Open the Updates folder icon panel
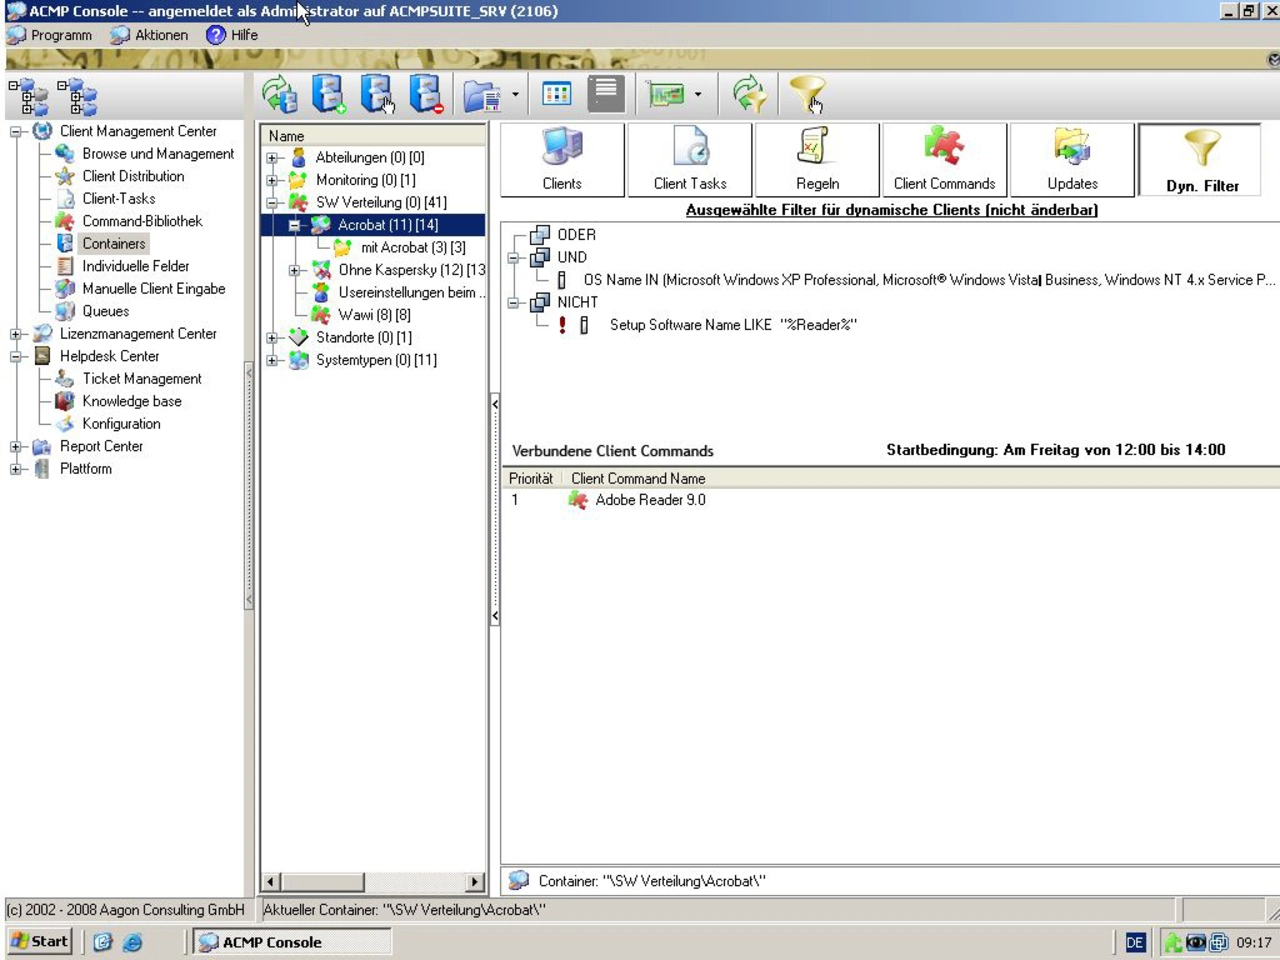Image resolution: width=1280 pixels, height=960 pixels. [x=1072, y=159]
